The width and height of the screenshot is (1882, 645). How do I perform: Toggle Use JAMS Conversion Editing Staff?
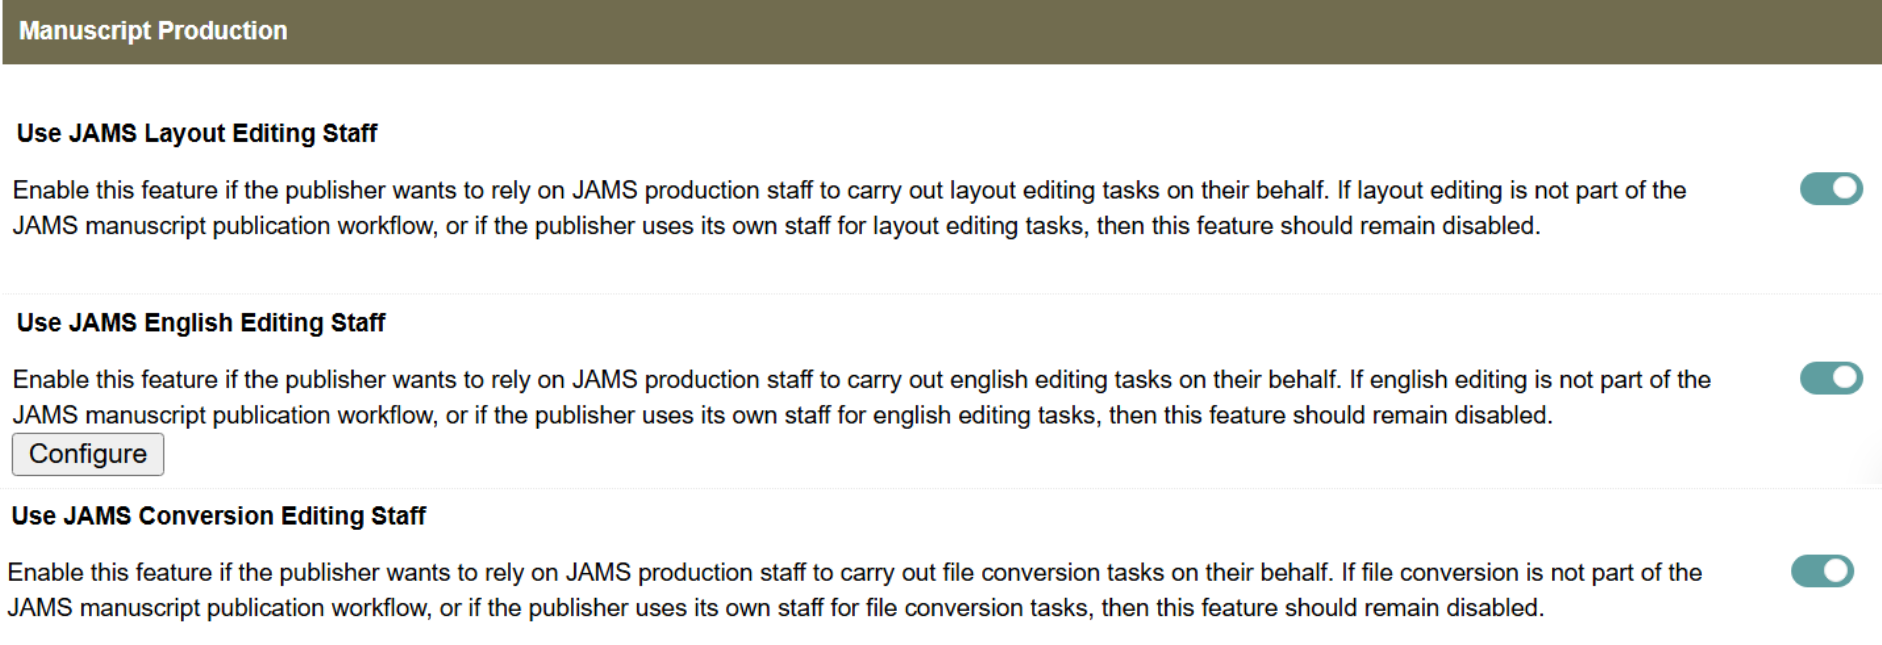[x=1822, y=571]
